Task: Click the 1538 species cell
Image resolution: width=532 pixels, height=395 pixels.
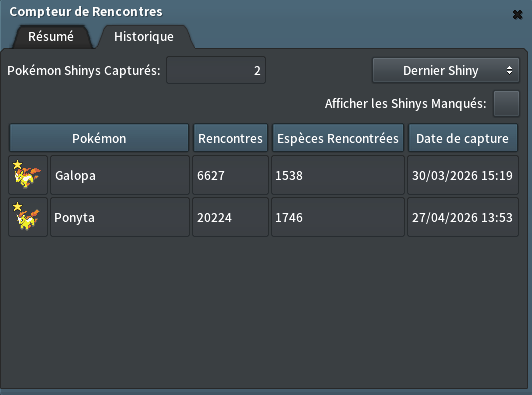Action: pos(338,175)
